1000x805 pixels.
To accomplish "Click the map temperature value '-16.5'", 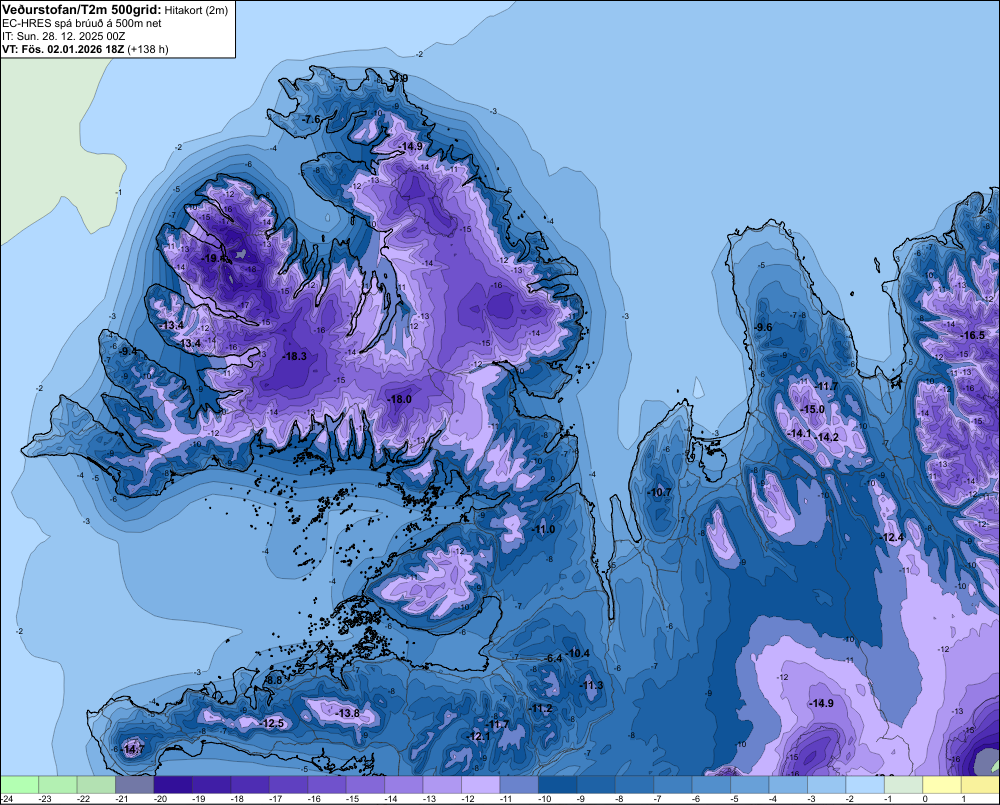I will point(973,336).
